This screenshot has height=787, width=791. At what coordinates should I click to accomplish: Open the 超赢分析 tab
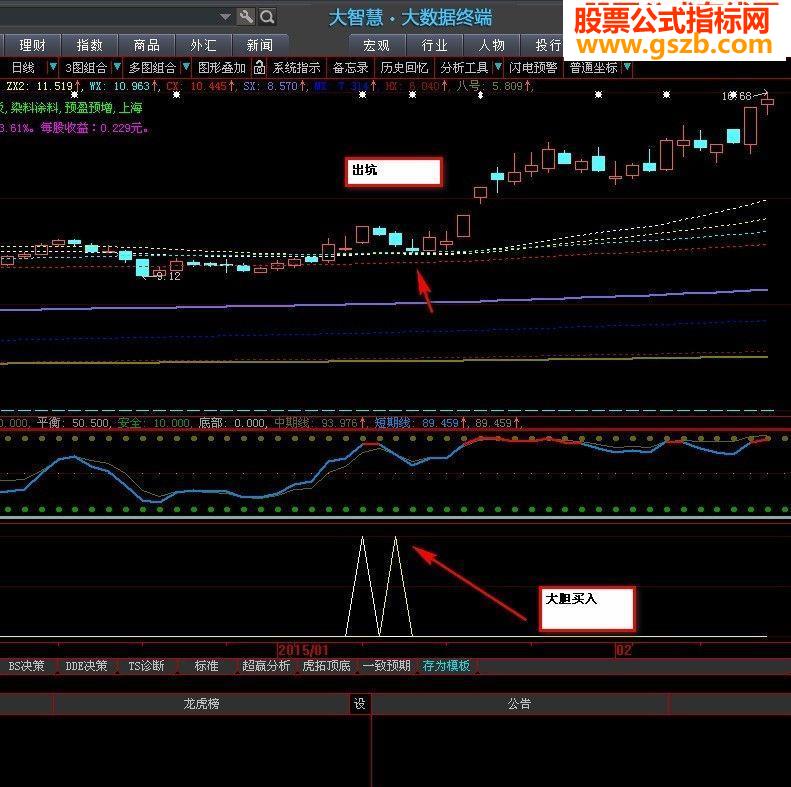[x=266, y=666]
